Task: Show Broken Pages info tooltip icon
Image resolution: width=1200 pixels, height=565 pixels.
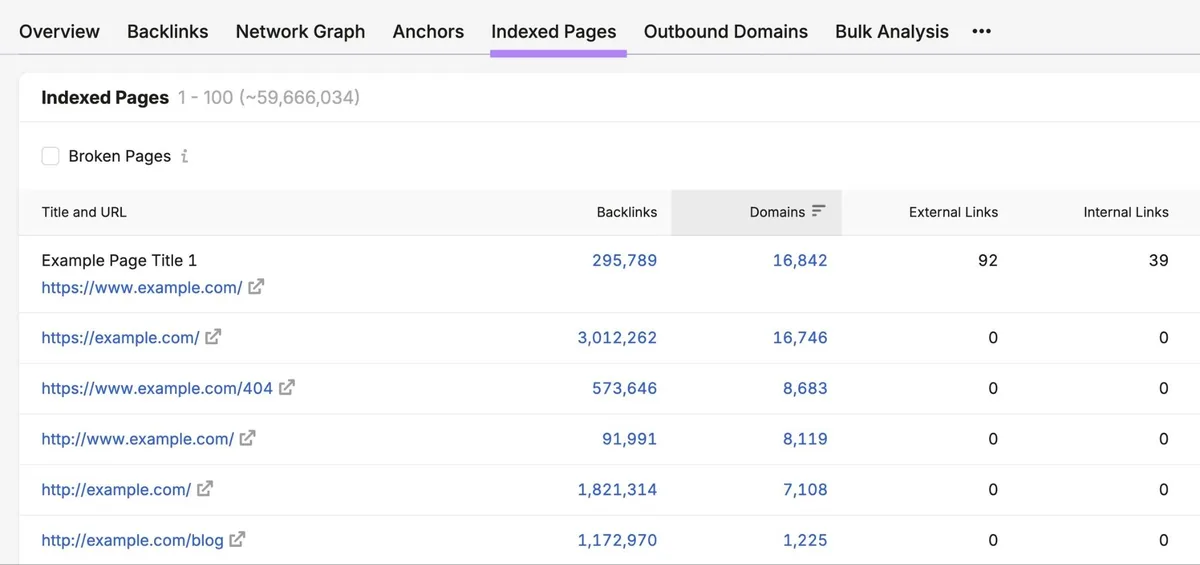Action: point(185,156)
